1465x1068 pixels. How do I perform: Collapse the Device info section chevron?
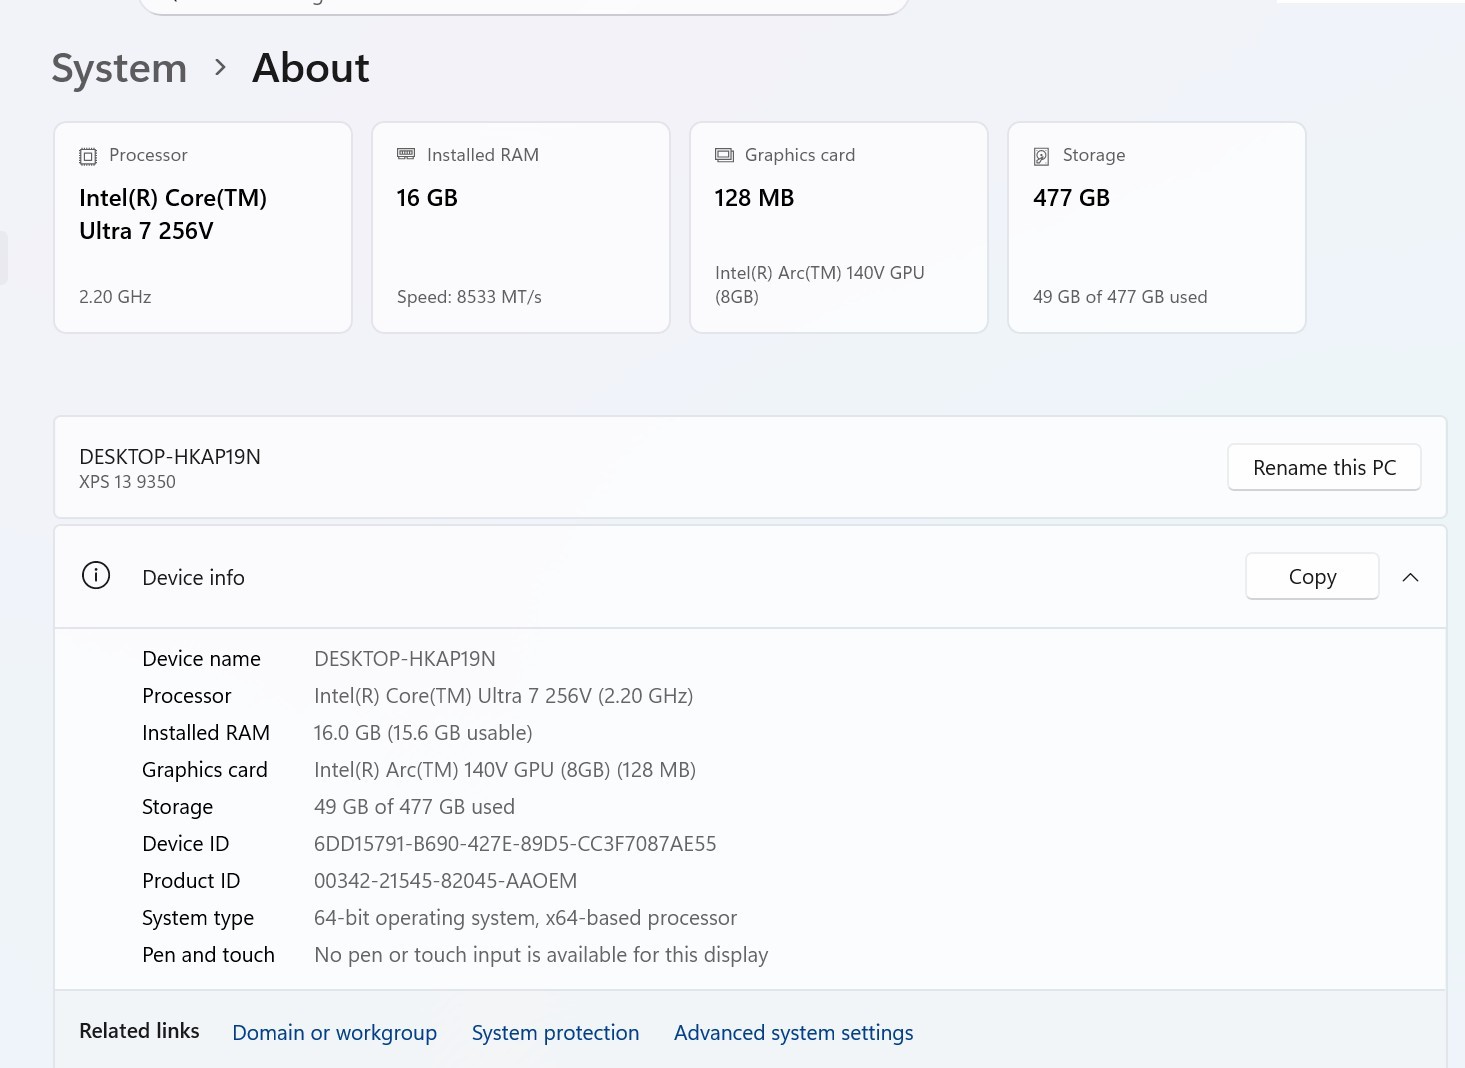[x=1411, y=577]
